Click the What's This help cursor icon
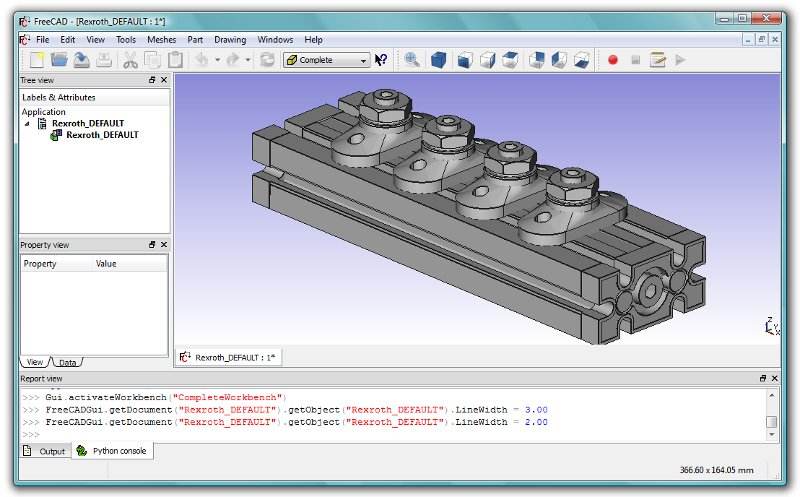This screenshot has width=800, height=497. tap(381, 60)
